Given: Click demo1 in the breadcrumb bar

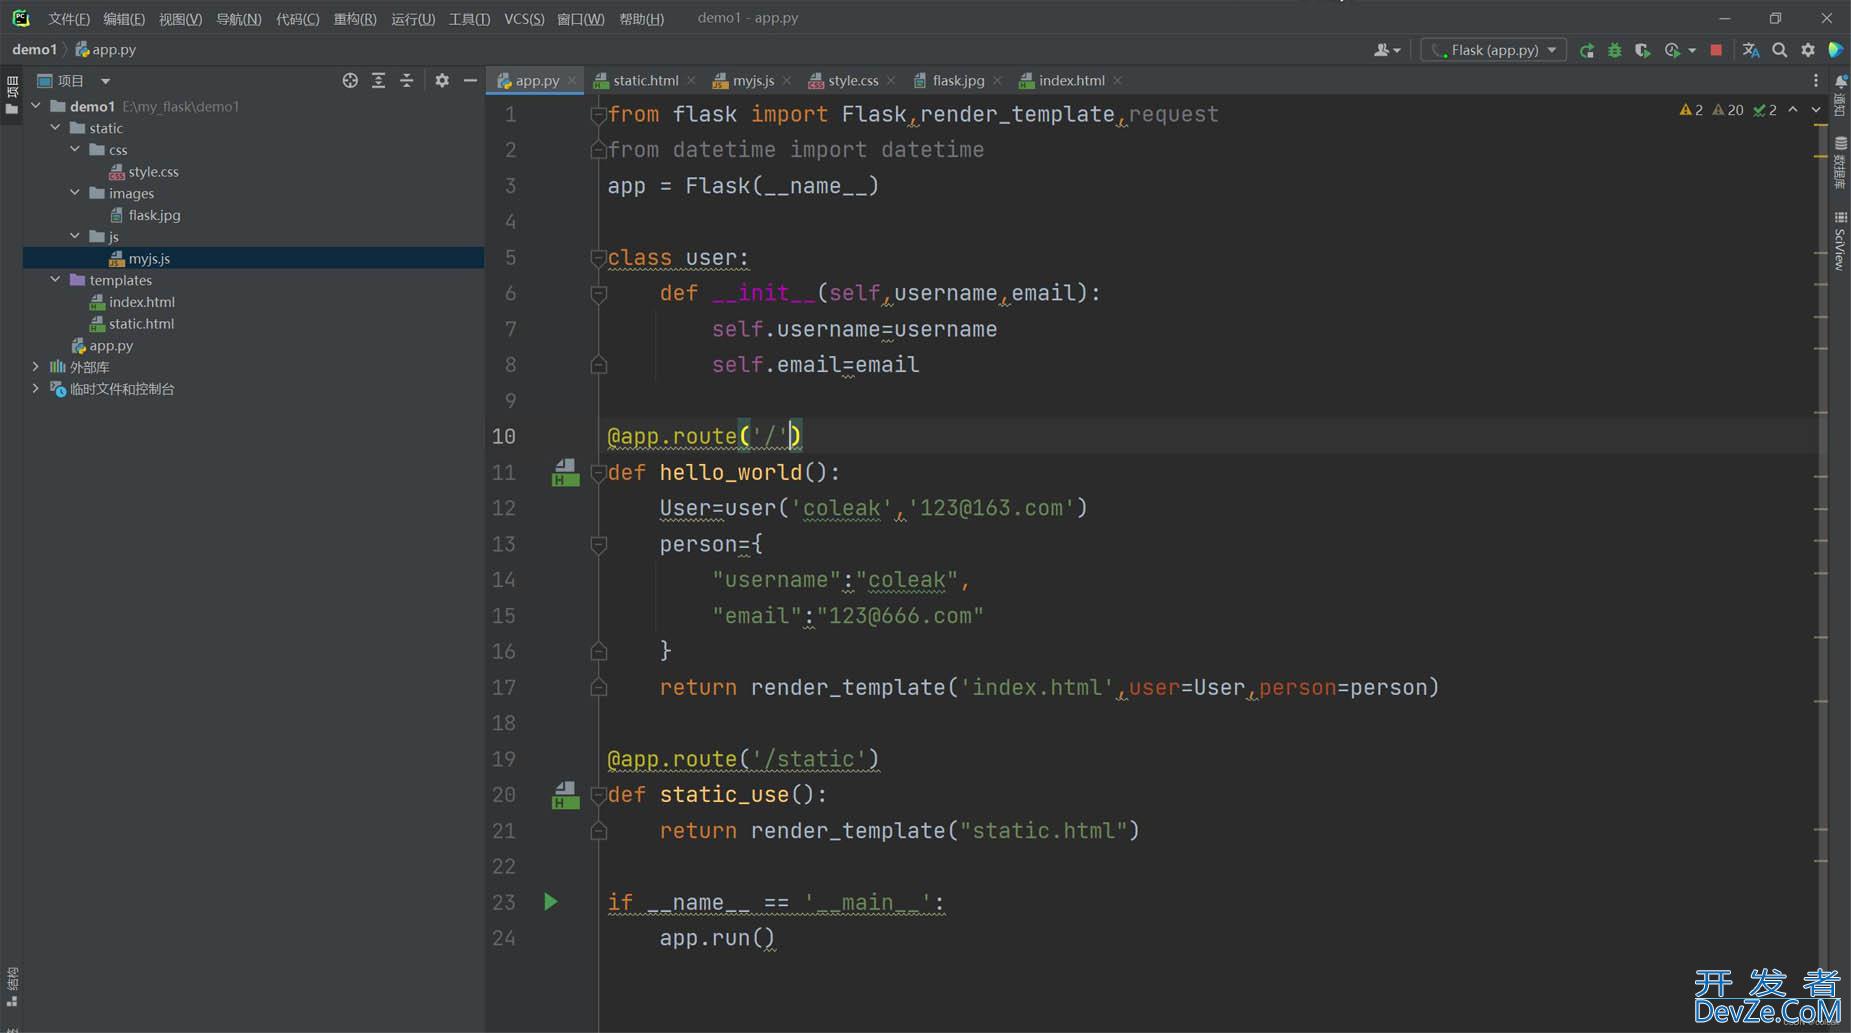Looking at the screenshot, I should [x=34, y=50].
